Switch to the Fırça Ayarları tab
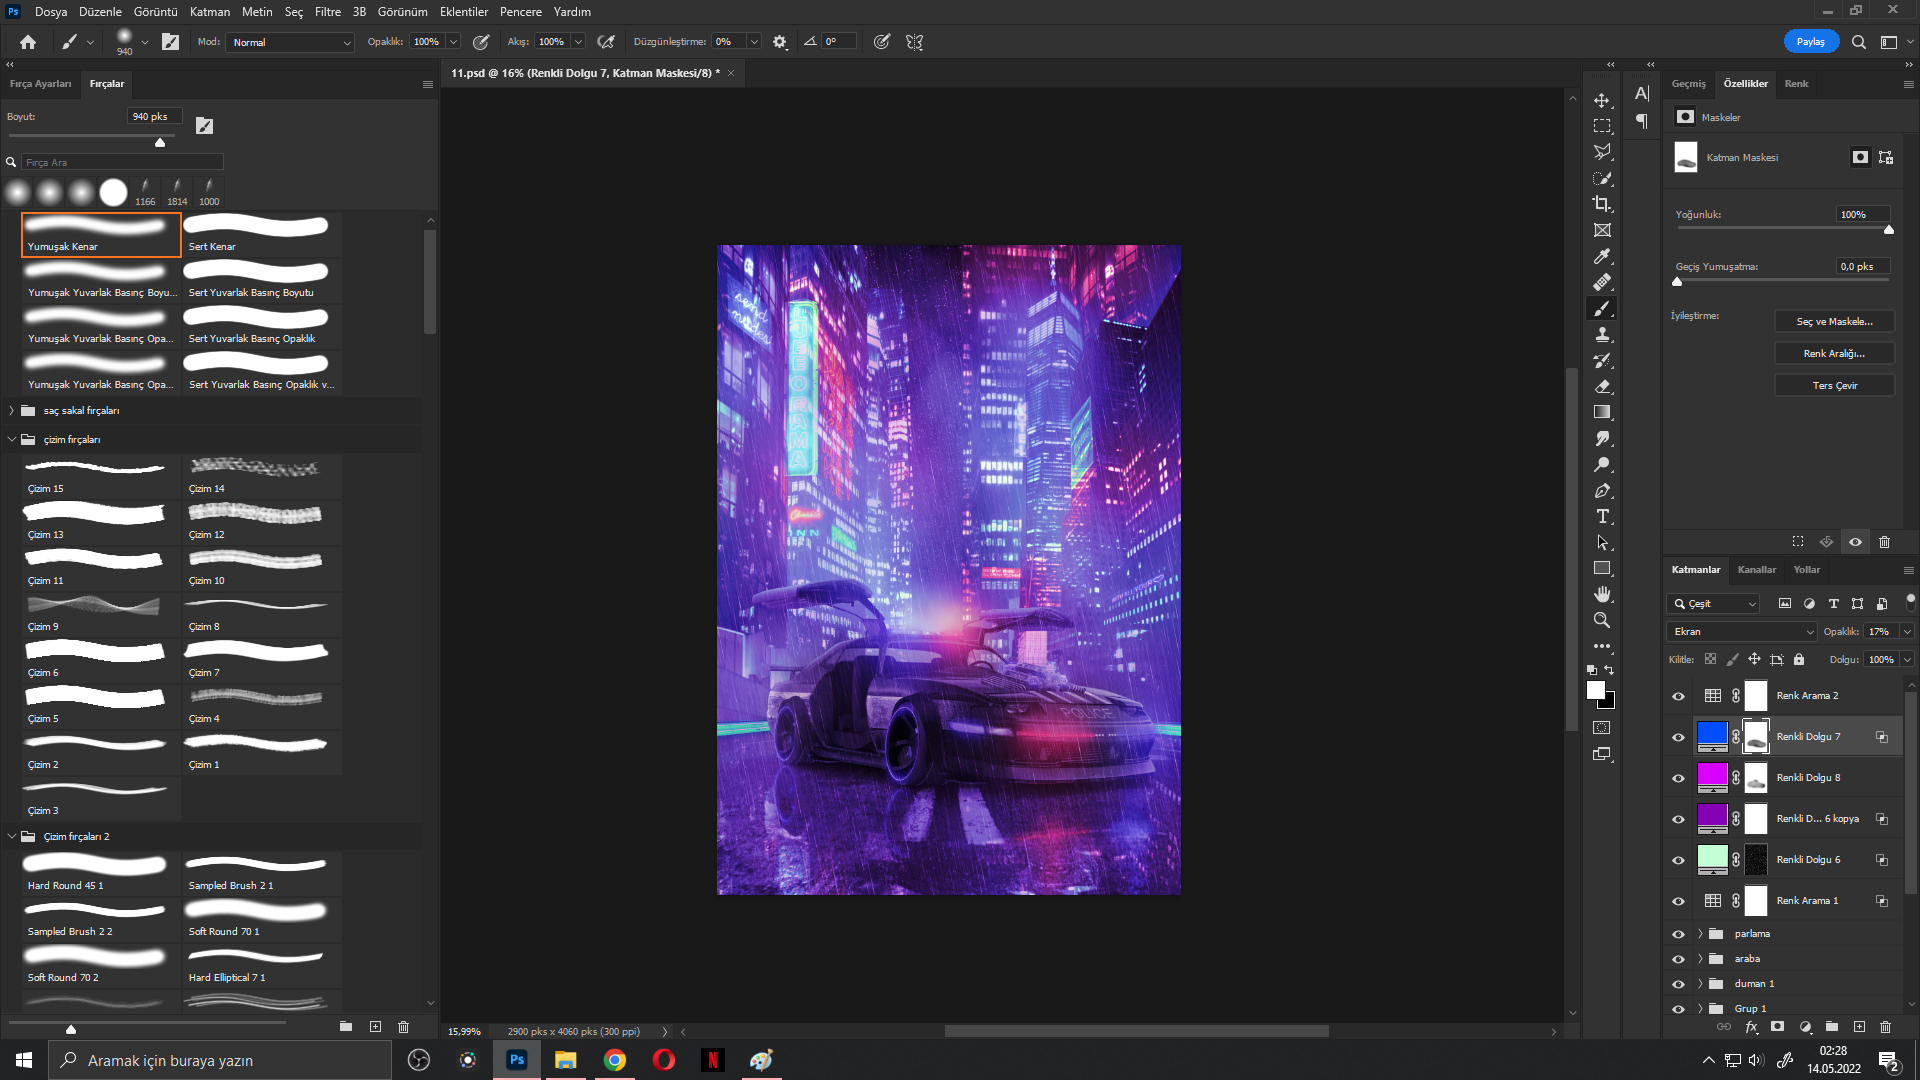 [x=41, y=84]
